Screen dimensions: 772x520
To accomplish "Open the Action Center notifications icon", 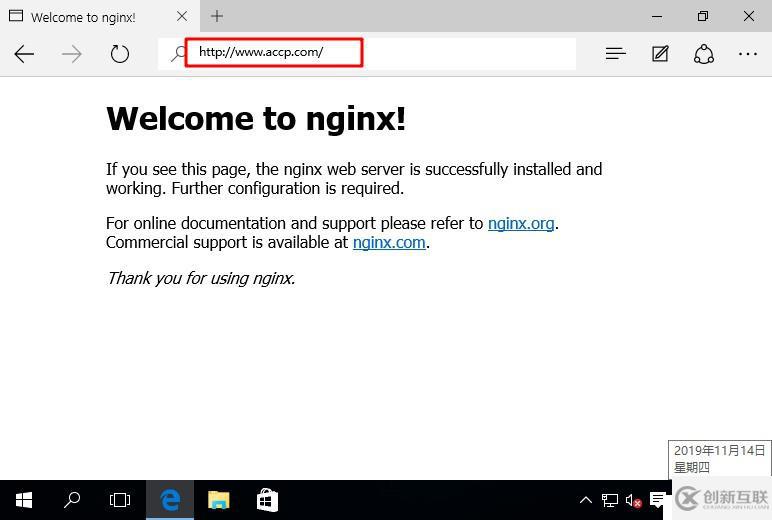I will 657,500.
